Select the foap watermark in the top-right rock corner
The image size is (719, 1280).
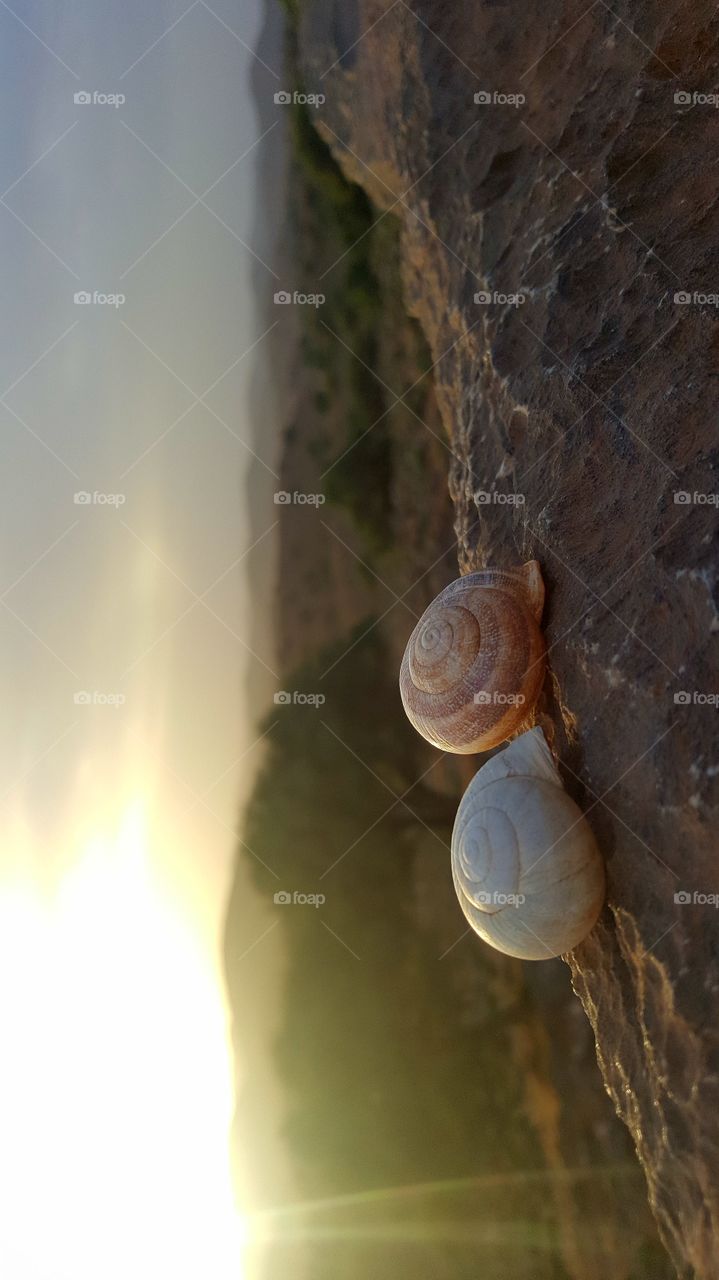pos(697,99)
